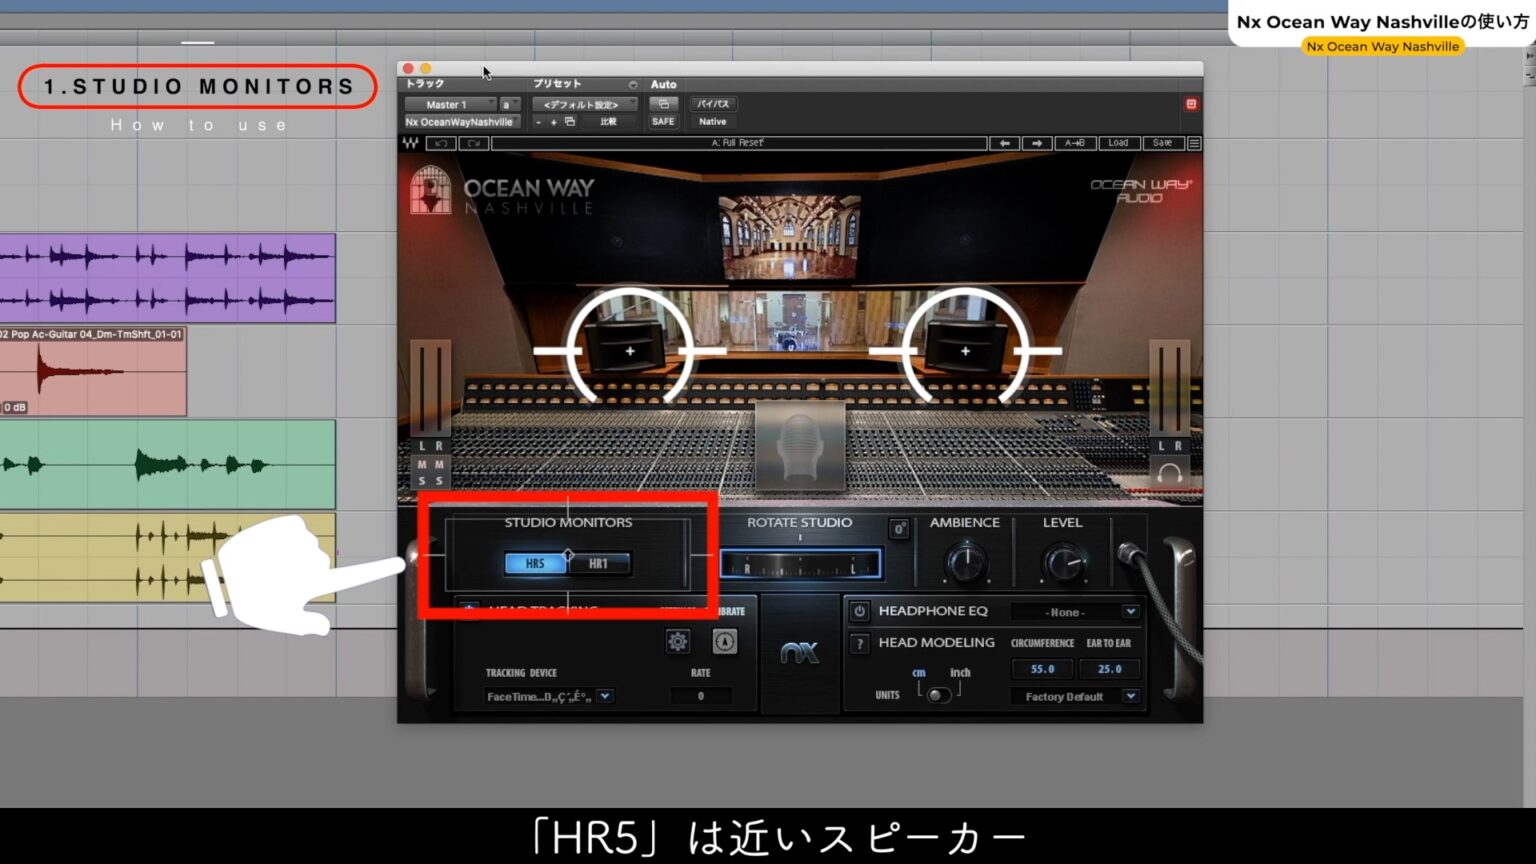Open the Factory Default head model dropdown
The image size is (1536, 864).
click(1075, 696)
